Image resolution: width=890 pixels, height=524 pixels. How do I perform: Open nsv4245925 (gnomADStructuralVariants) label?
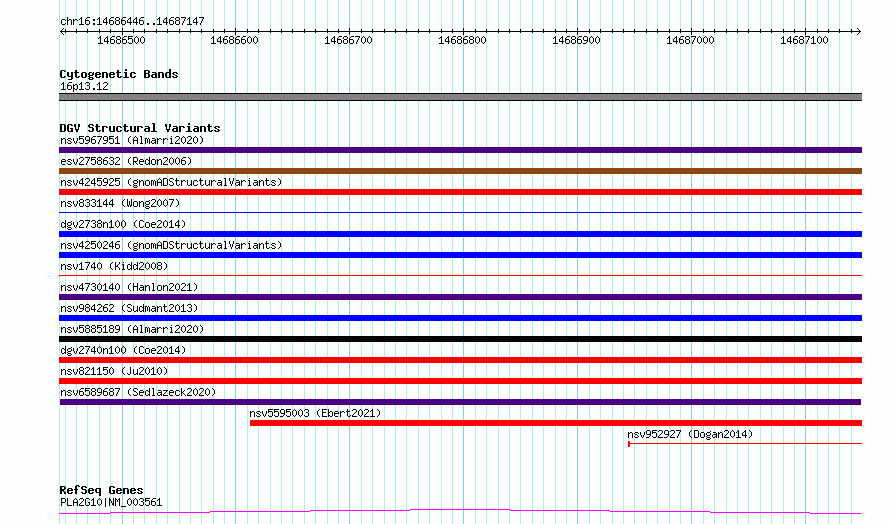pyautogui.click(x=171, y=182)
